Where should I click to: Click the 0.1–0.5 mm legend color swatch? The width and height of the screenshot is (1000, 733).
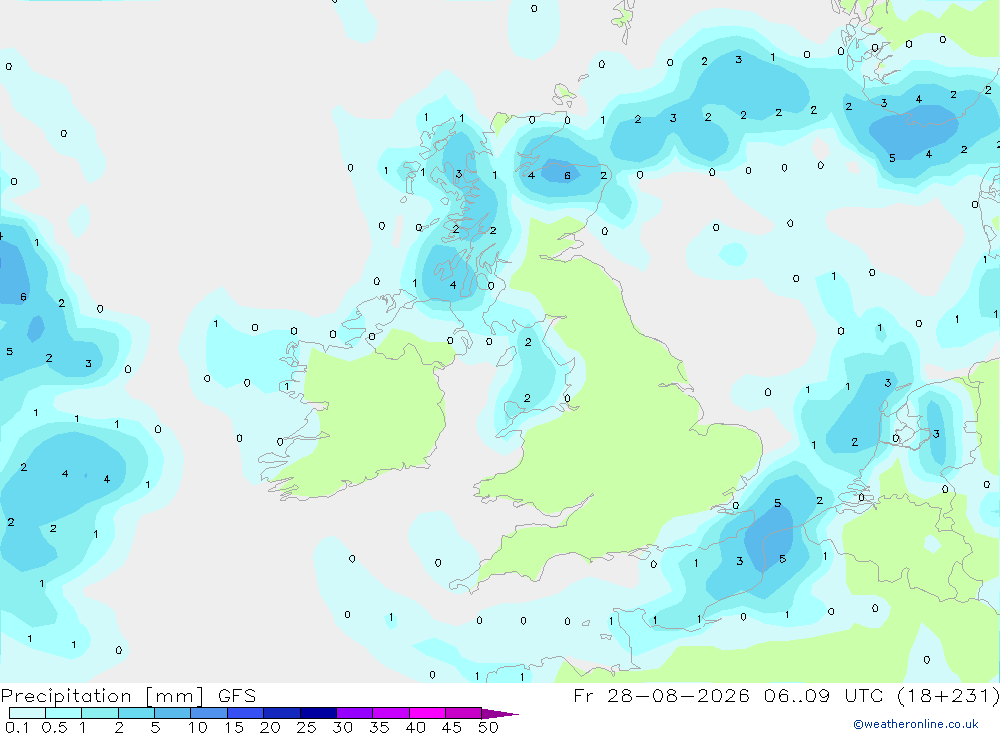[x=27, y=713]
